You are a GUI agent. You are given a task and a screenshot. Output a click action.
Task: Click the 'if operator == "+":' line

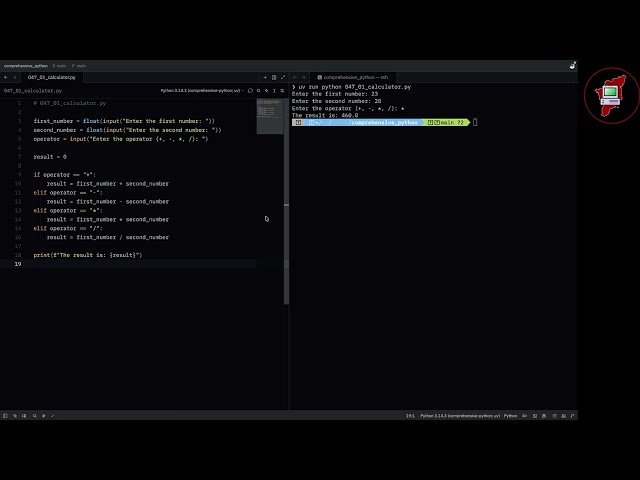tap(64, 175)
